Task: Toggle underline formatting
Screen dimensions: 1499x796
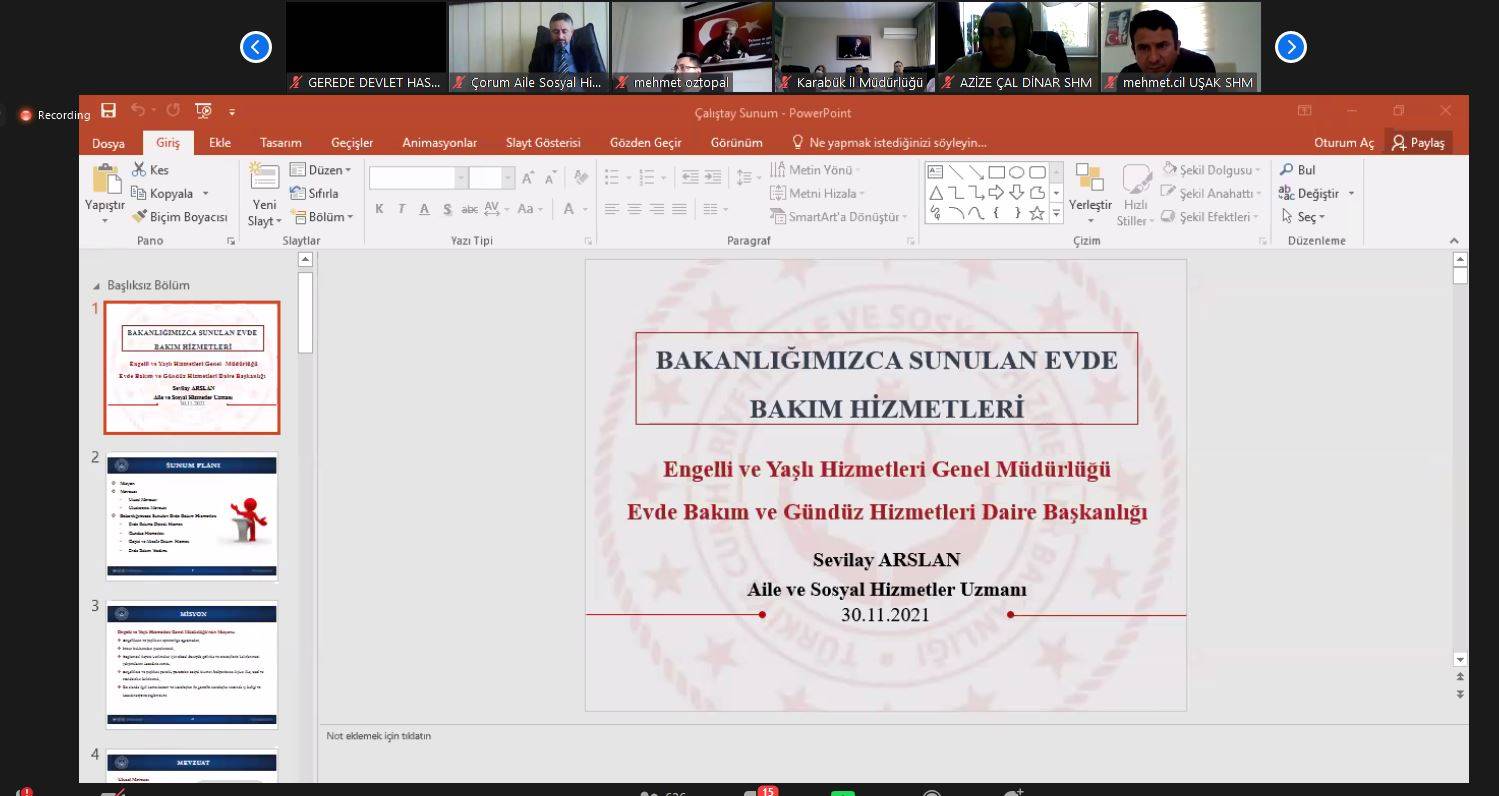Action: [424, 209]
